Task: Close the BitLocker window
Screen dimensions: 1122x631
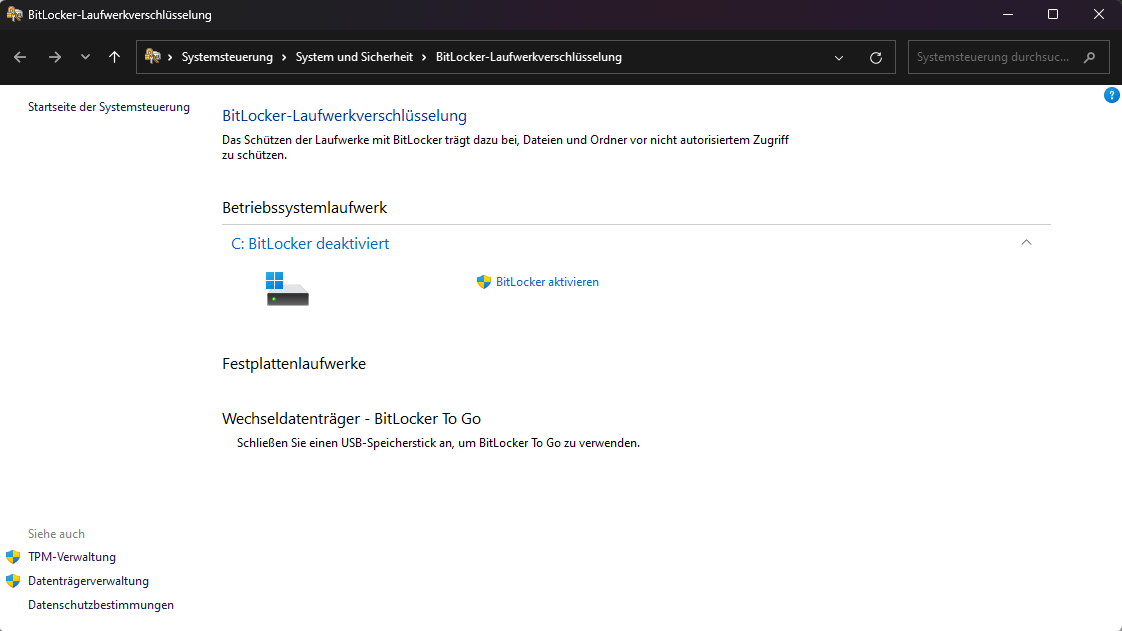Action: (x=1098, y=14)
